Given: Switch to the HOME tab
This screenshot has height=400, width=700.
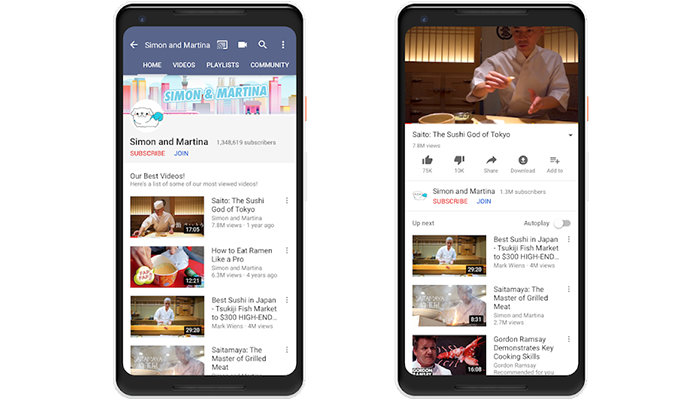Looking at the screenshot, I should click(152, 65).
